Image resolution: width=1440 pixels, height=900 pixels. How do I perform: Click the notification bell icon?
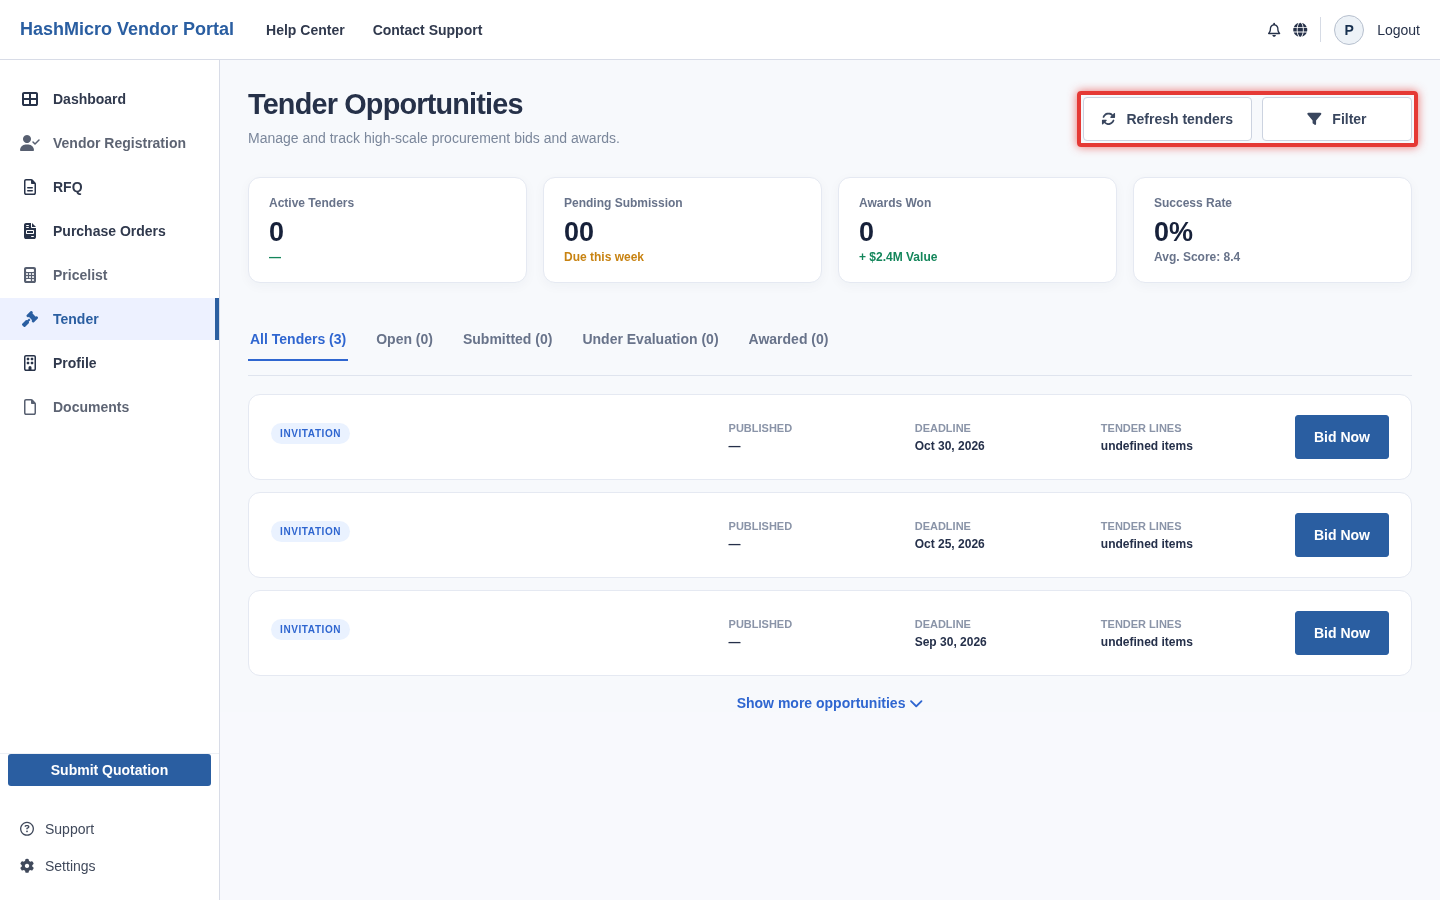[1274, 30]
